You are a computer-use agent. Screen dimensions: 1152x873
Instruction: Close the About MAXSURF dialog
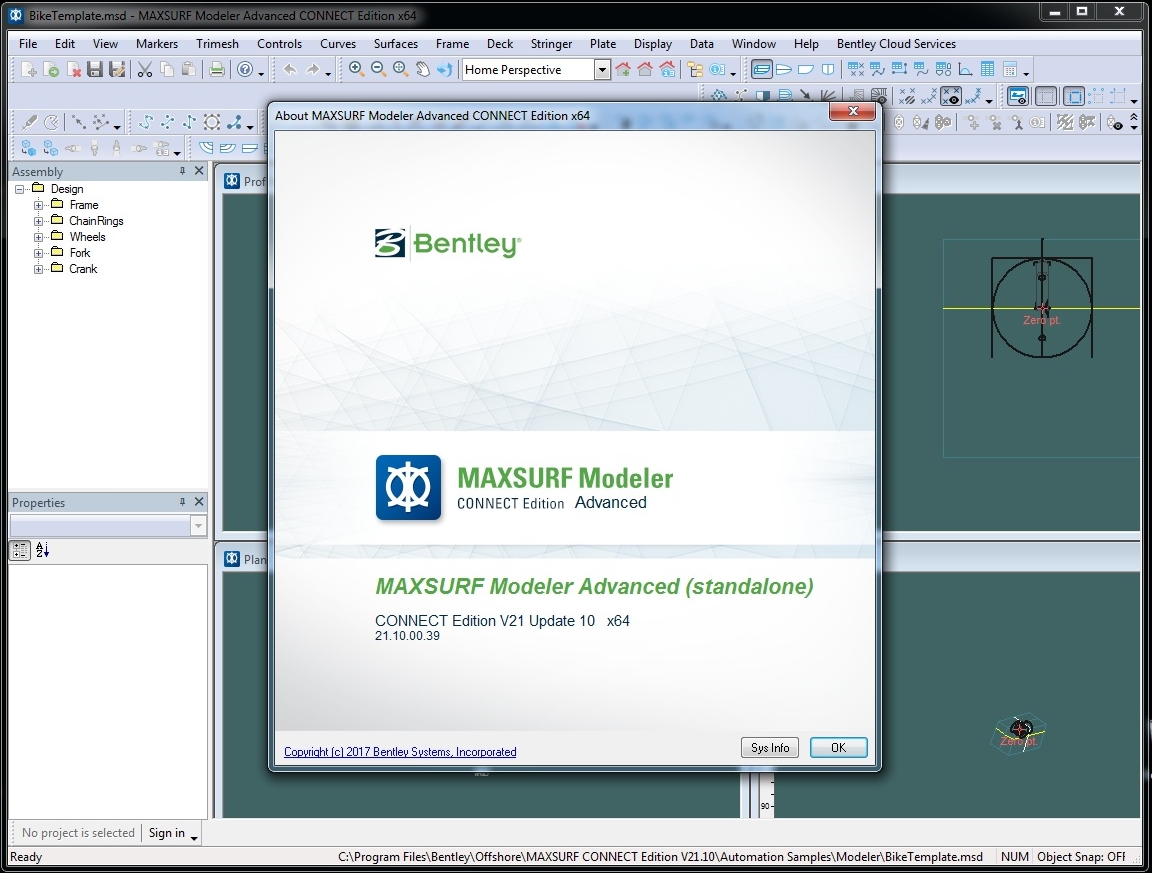852,111
